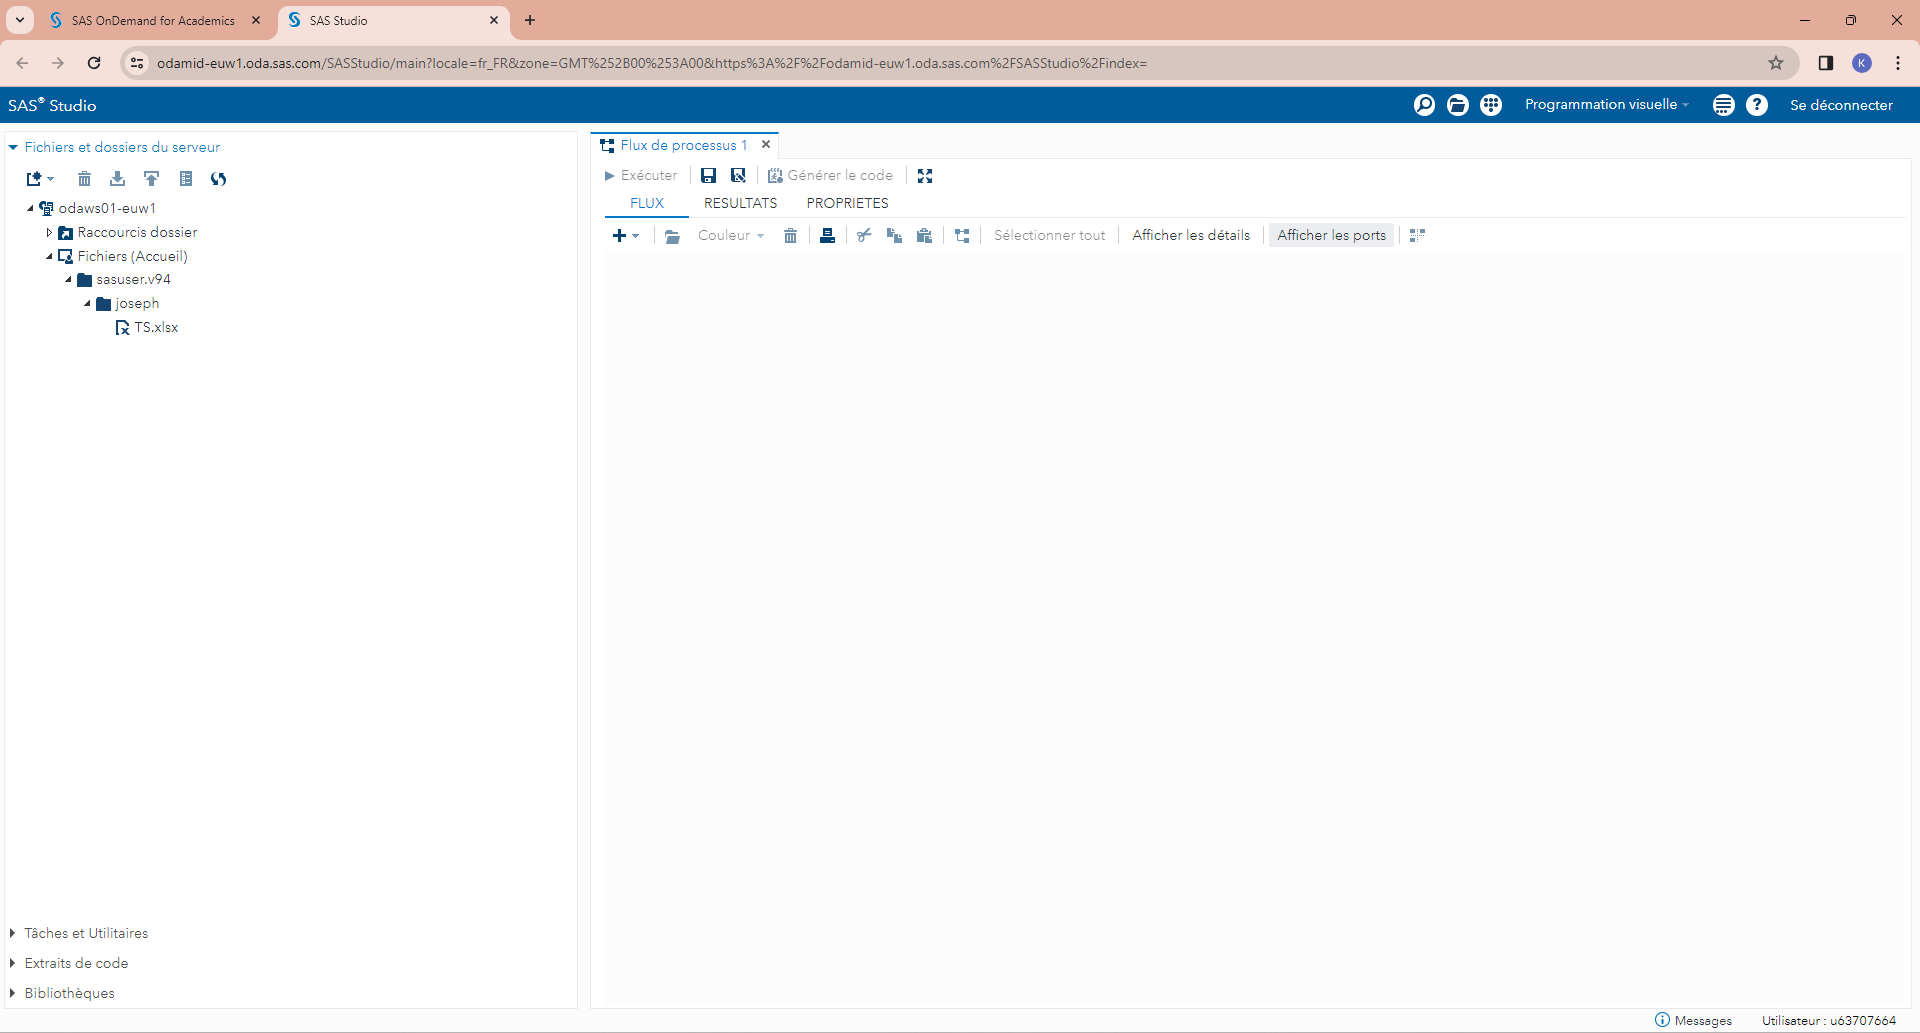Click the Upload icon in the file panel
Image resolution: width=1920 pixels, height=1033 pixels.
pyautogui.click(x=151, y=179)
